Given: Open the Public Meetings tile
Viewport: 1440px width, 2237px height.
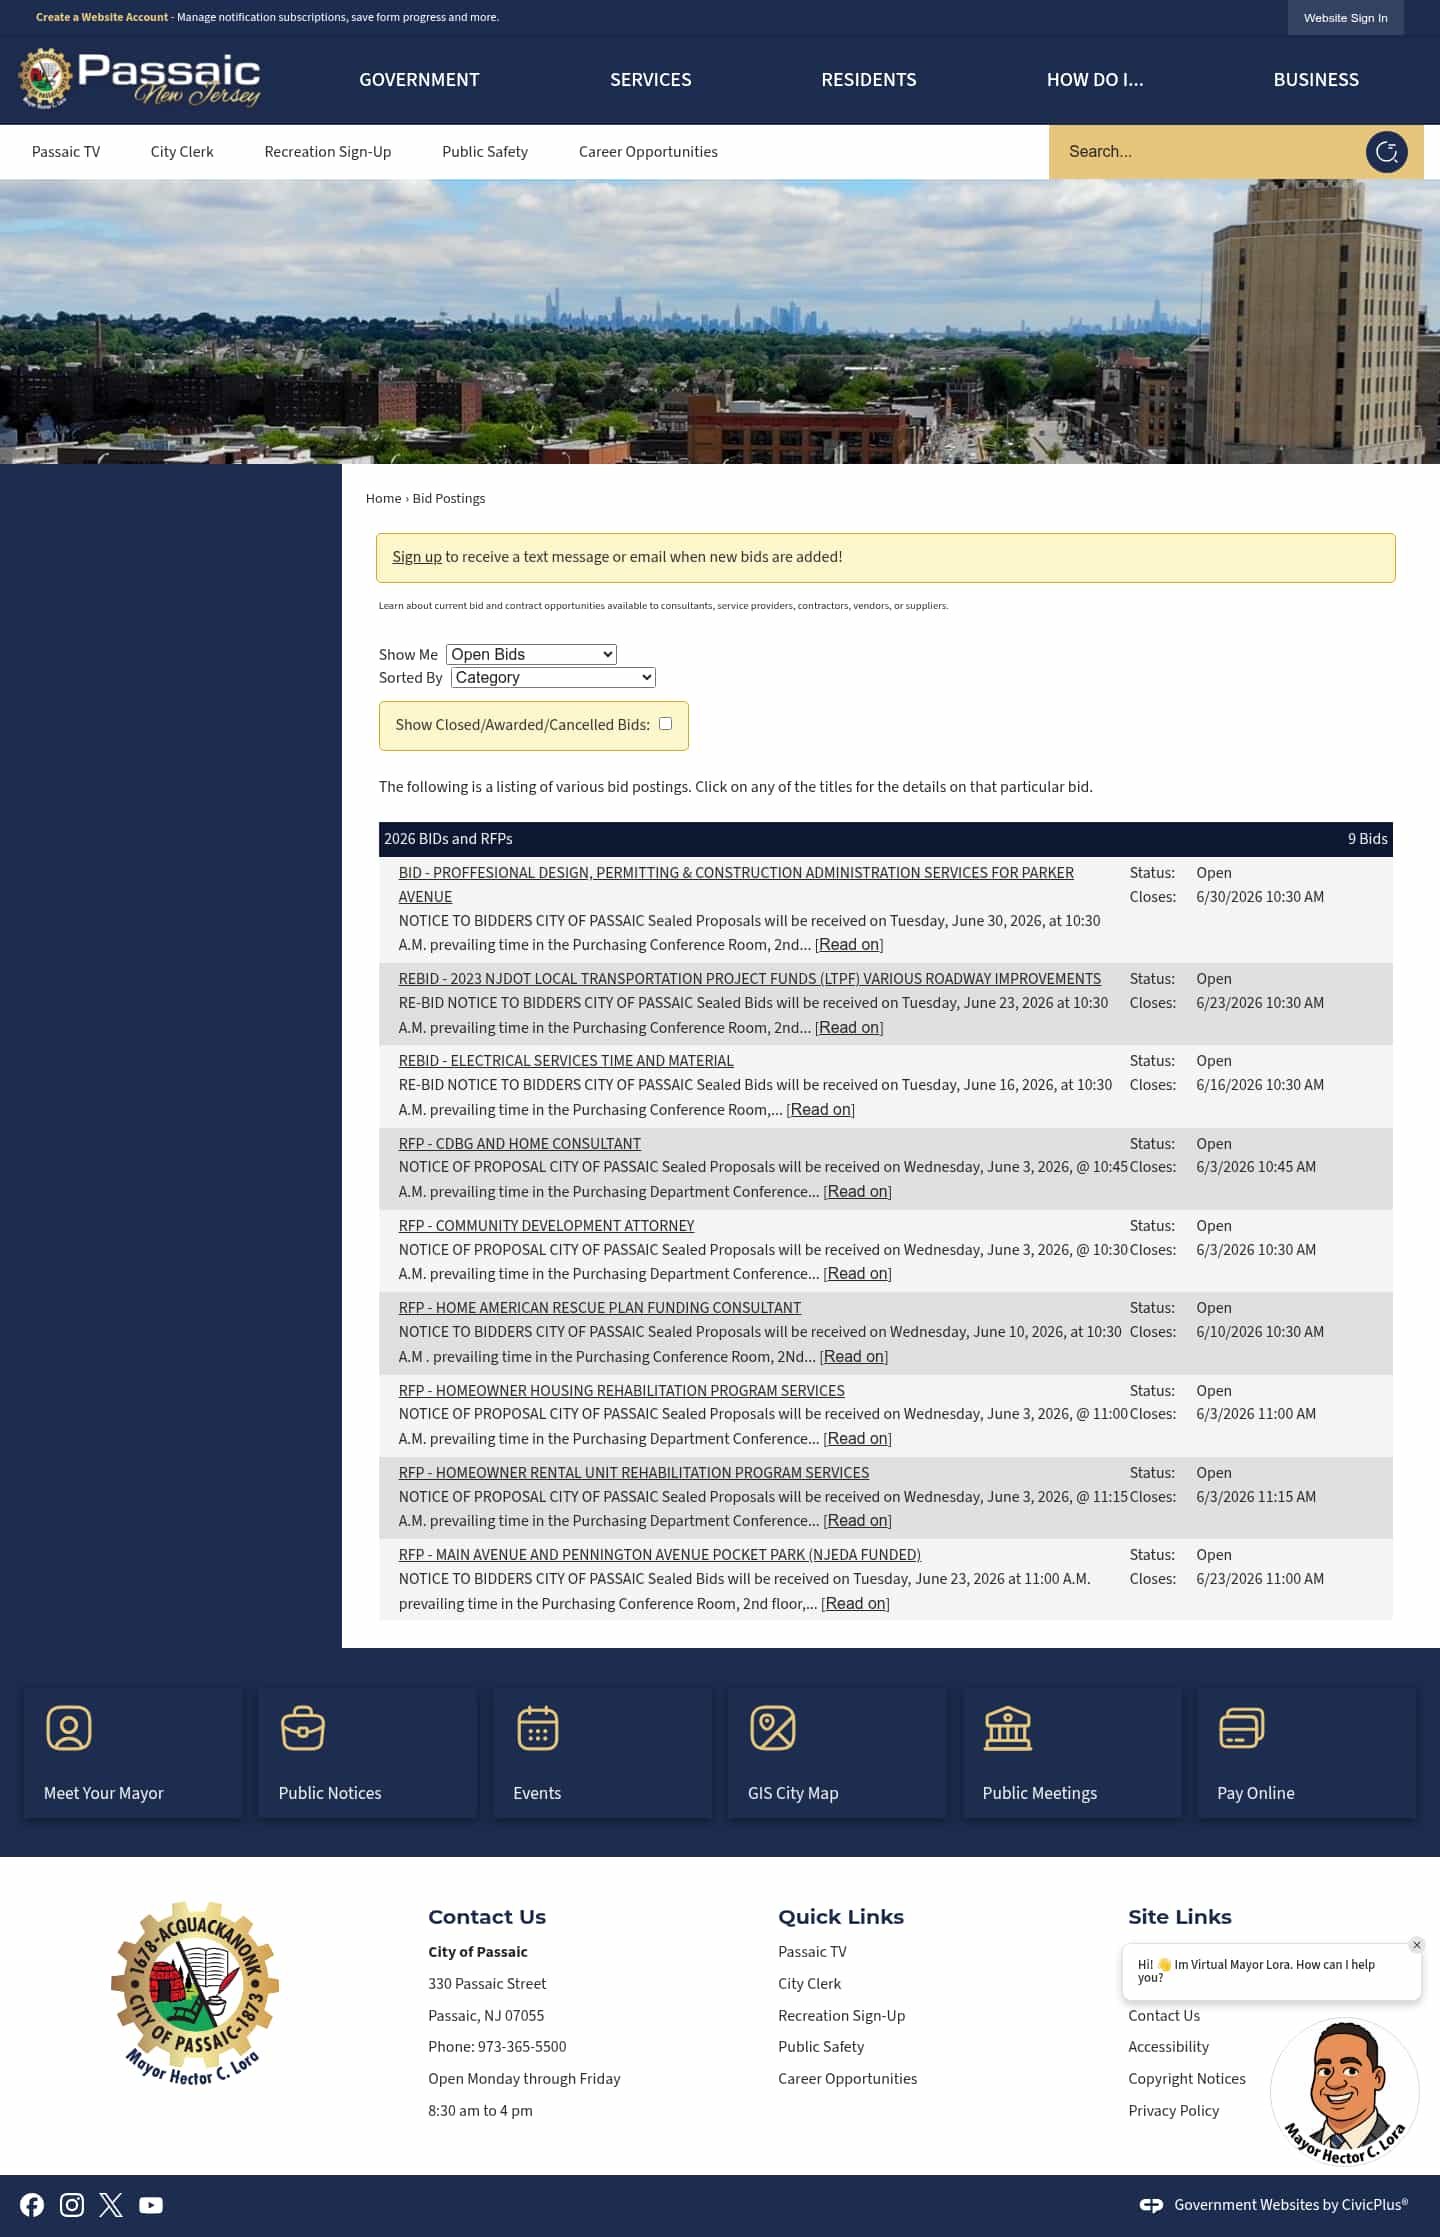Looking at the screenshot, I should click(x=1072, y=1752).
